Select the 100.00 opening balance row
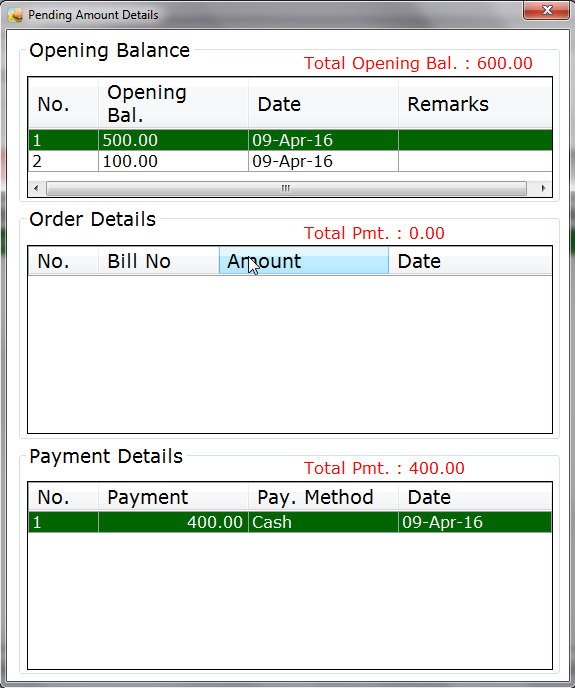 [290, 161]
